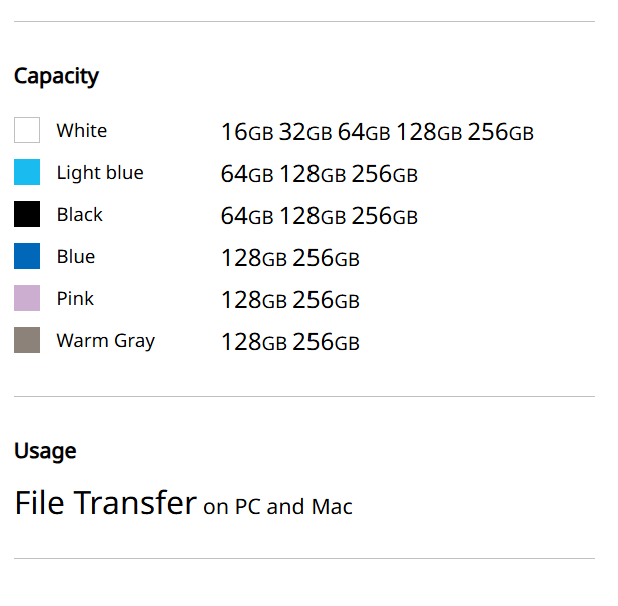Image resolution: width=618 pixels, height=606 pixels.
Task: Select 256GB capacity in the Warm Gray row
Action: (326, 342)
